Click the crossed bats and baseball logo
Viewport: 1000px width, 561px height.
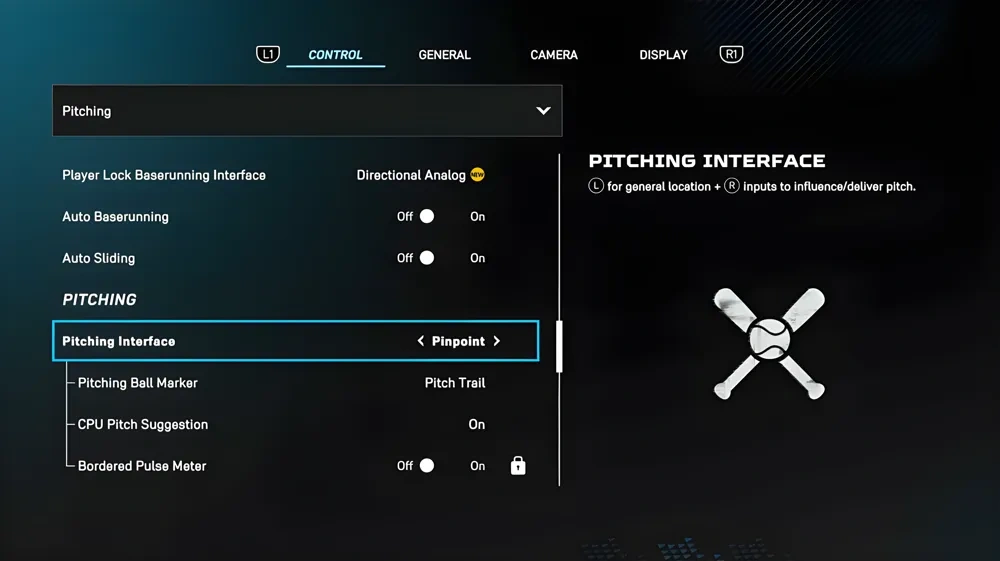[769, 343]
